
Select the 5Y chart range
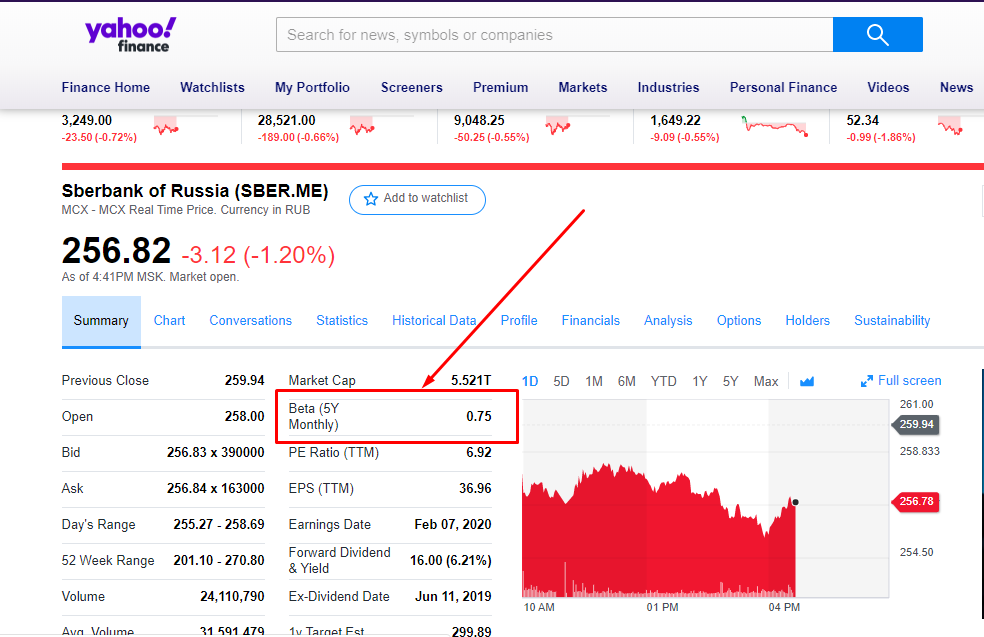(730, 382)
